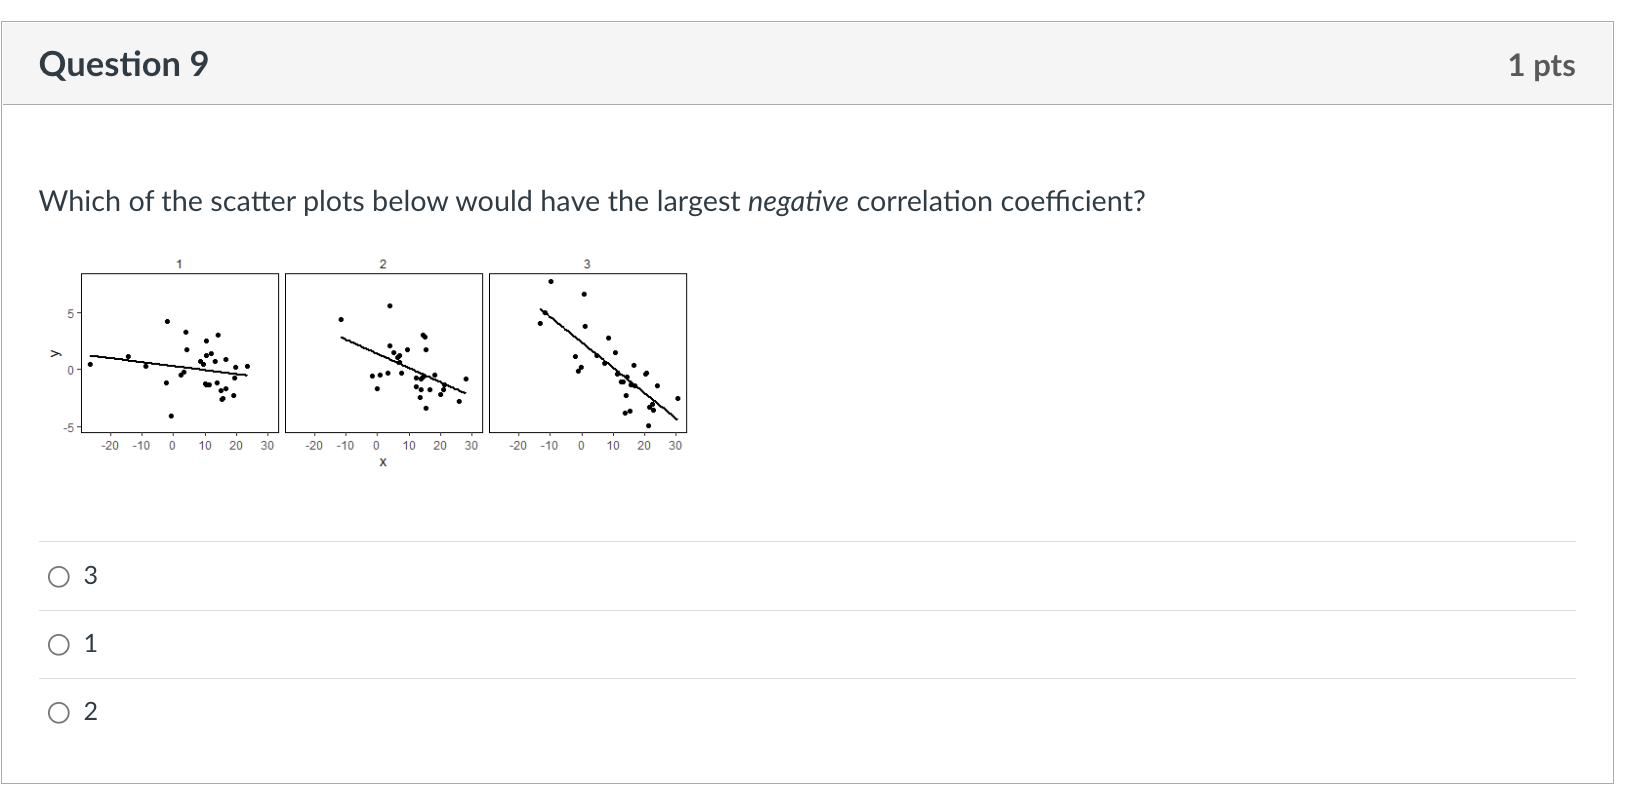The image size is (1652, 812).
Task: Click the answer label text "3"
Action: [91, 576]
